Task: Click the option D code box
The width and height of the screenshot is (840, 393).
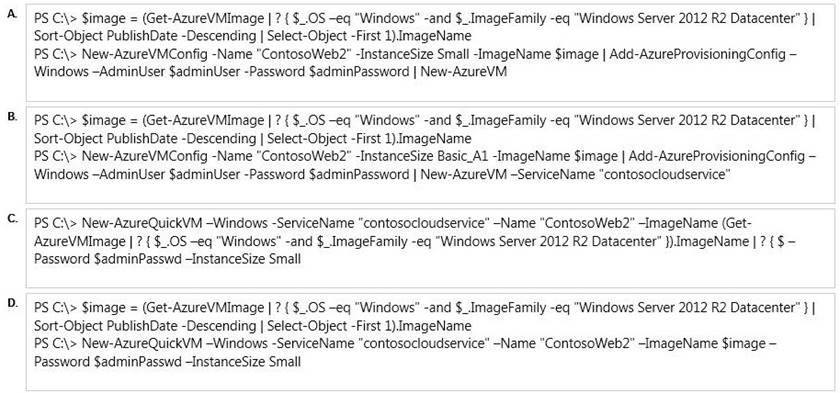Action: point(430,342)
